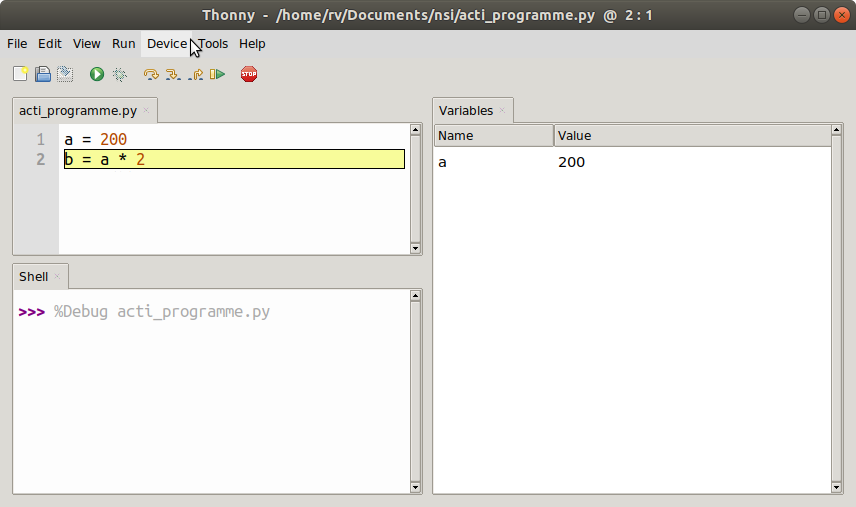The width and height of the screenshot is (856, 507).
Task: Click the Variables scrollbar up arrow
Action: tap(836, 130)
